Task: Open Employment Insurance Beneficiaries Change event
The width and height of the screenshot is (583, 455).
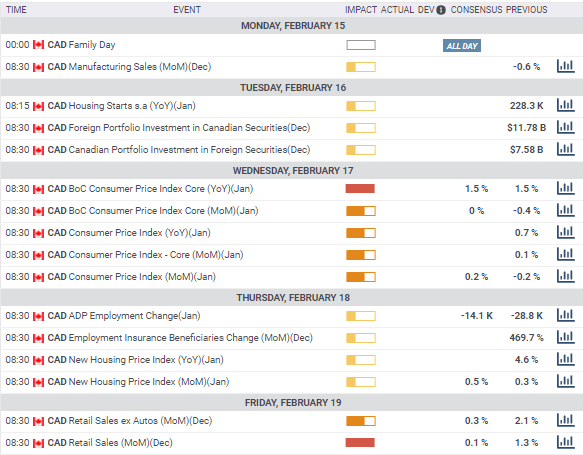Action: click(180, 338)
